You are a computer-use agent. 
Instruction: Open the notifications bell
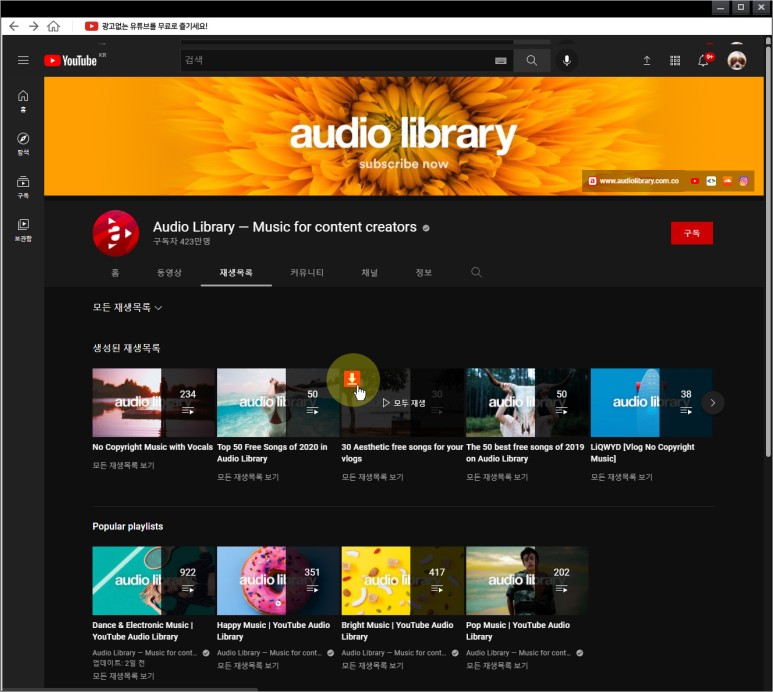(x=703, y=61)
